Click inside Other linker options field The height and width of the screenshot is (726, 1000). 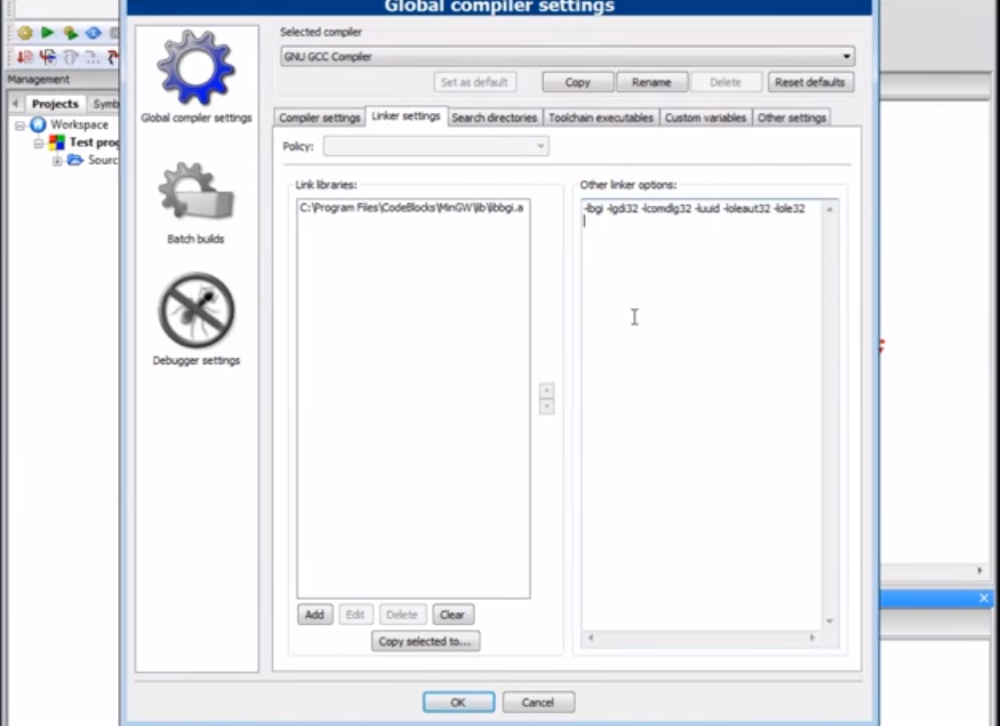point(700,400)
